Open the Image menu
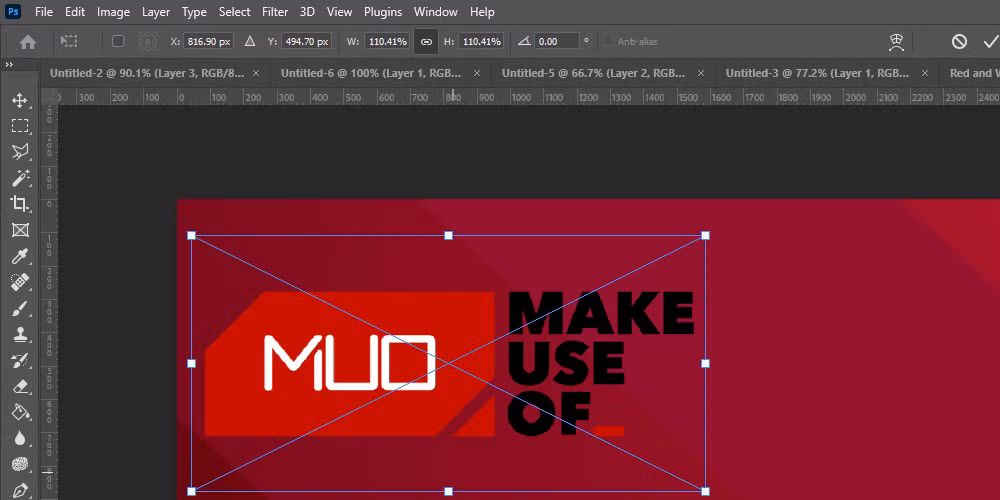This screenshot has height=500, width=1000. [x=114, y=12]
